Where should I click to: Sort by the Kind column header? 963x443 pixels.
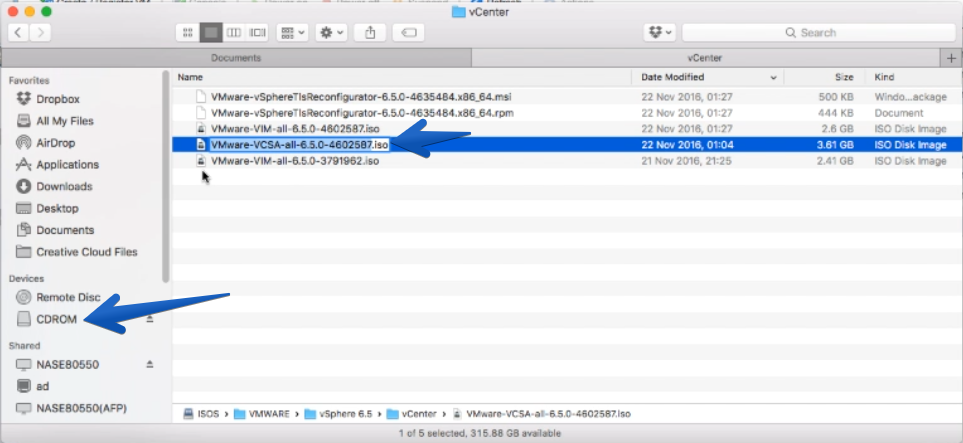[x=884, y=77]
